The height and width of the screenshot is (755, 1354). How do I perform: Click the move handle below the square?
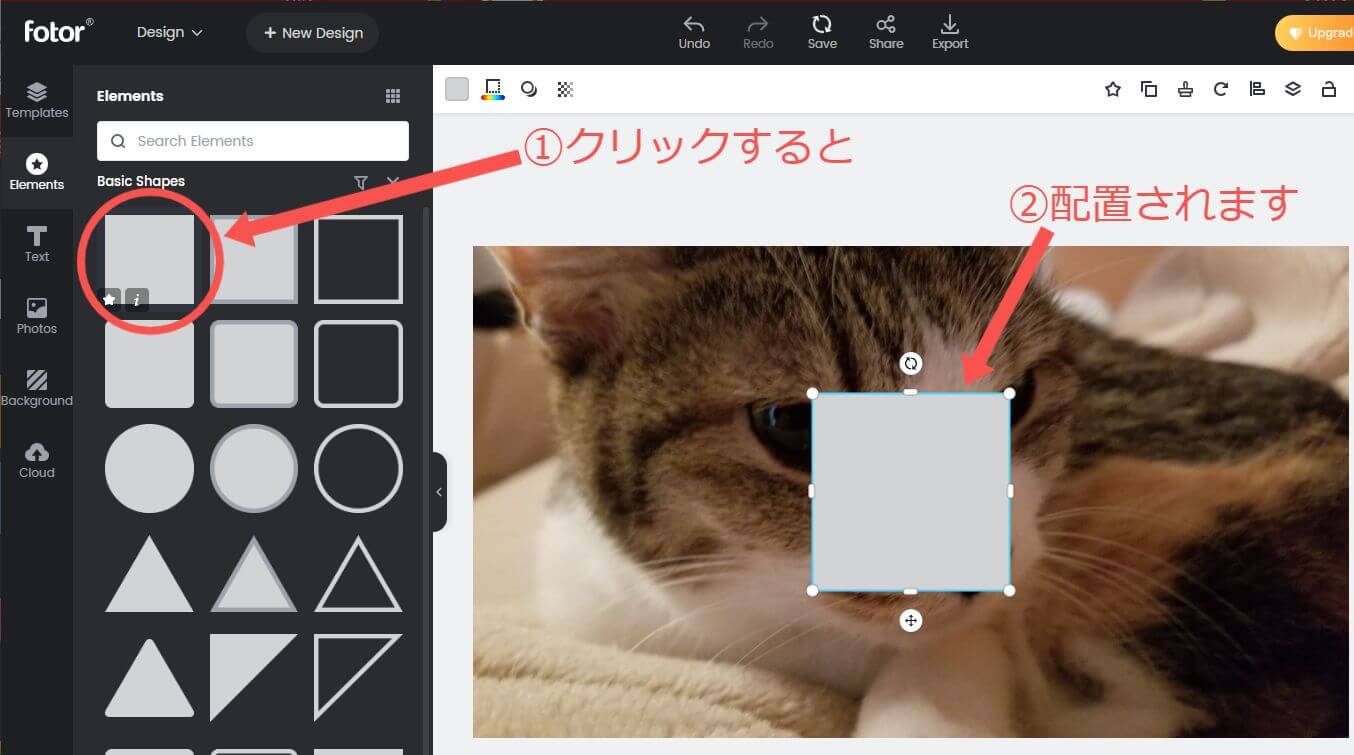click(x=910, y=621)
